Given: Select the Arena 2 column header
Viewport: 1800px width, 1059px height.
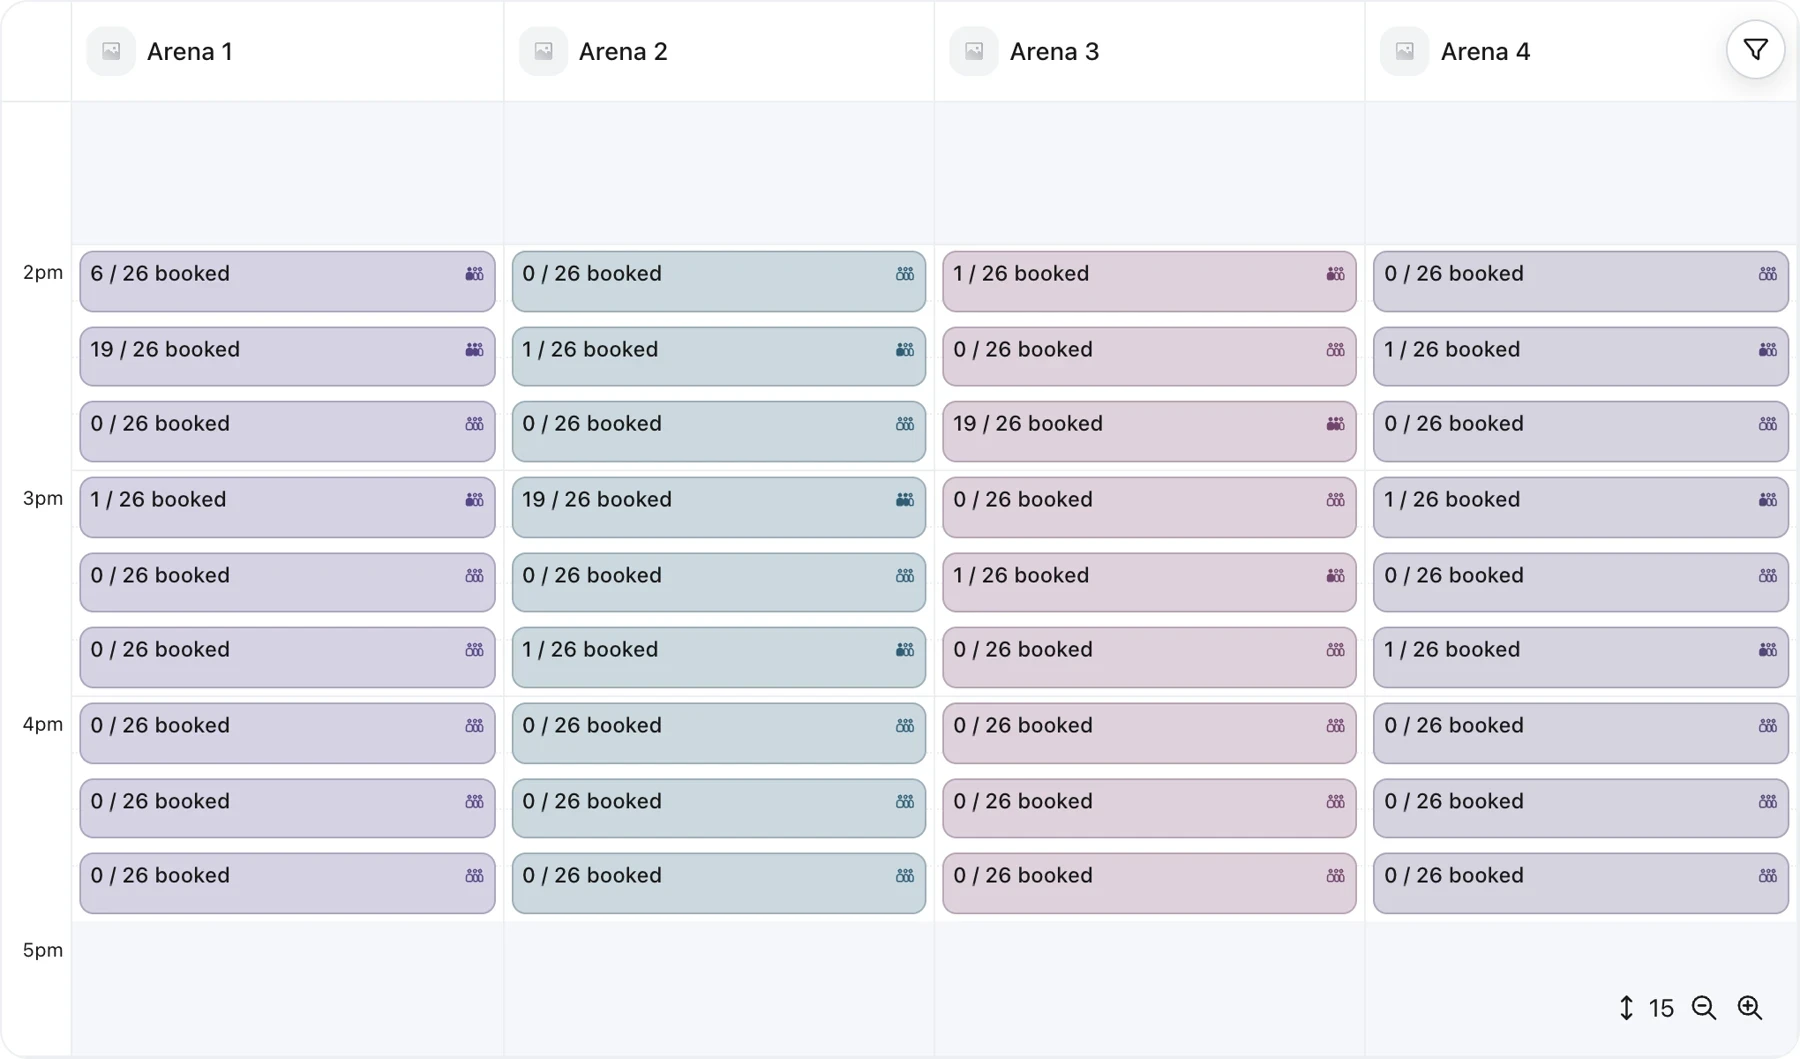Looking at the screenshot, I should (719, 51).
